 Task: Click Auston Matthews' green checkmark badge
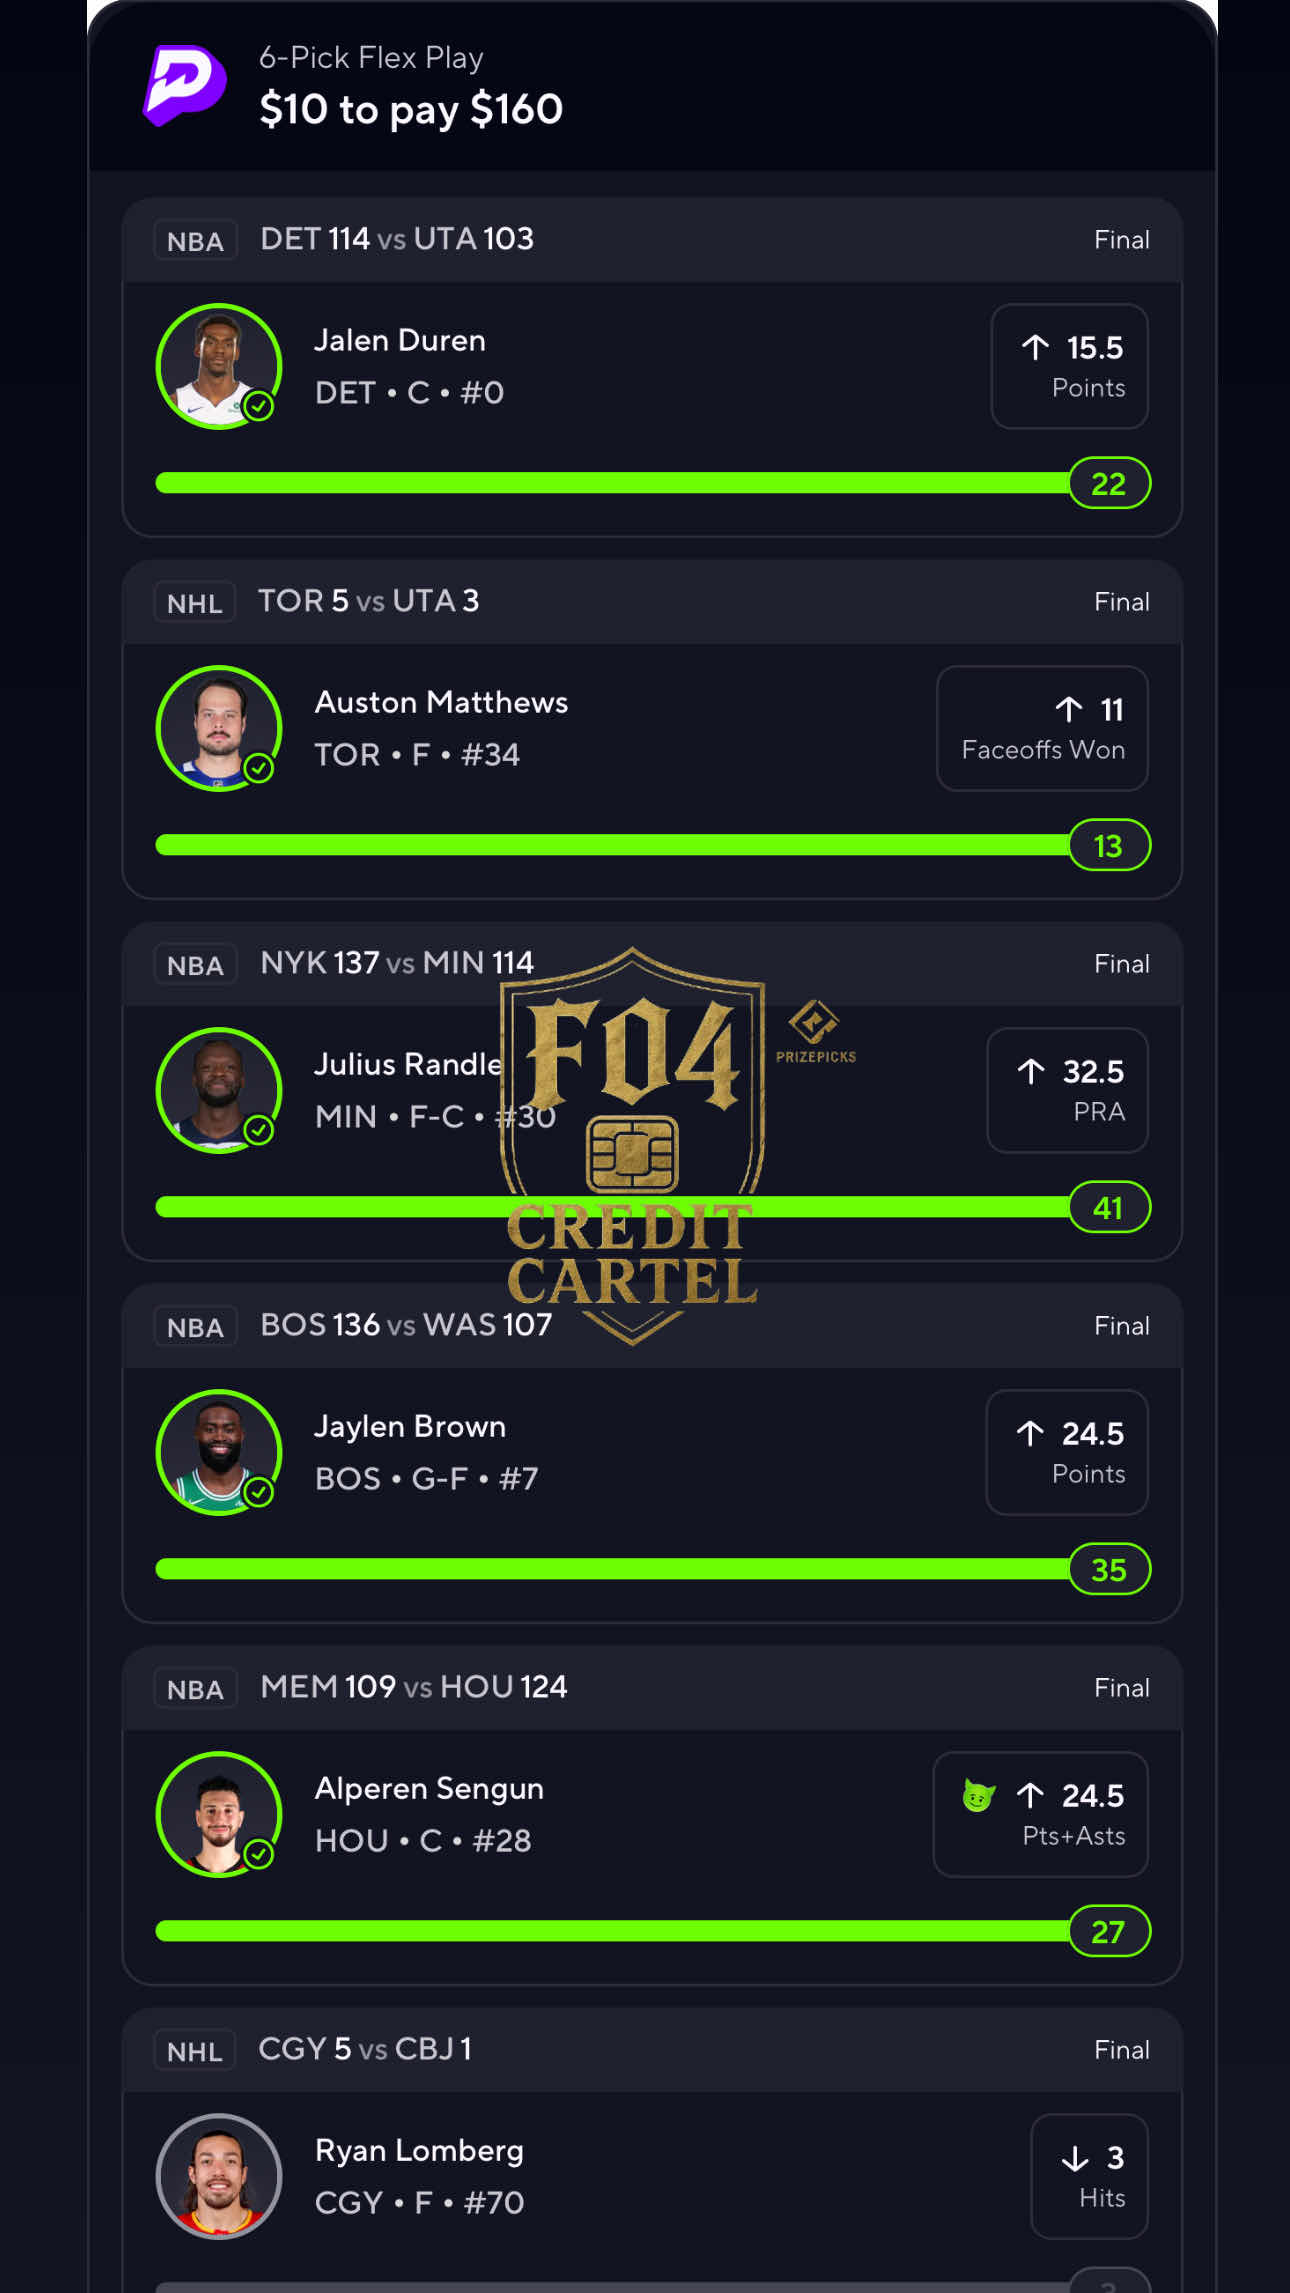(259, 768)
